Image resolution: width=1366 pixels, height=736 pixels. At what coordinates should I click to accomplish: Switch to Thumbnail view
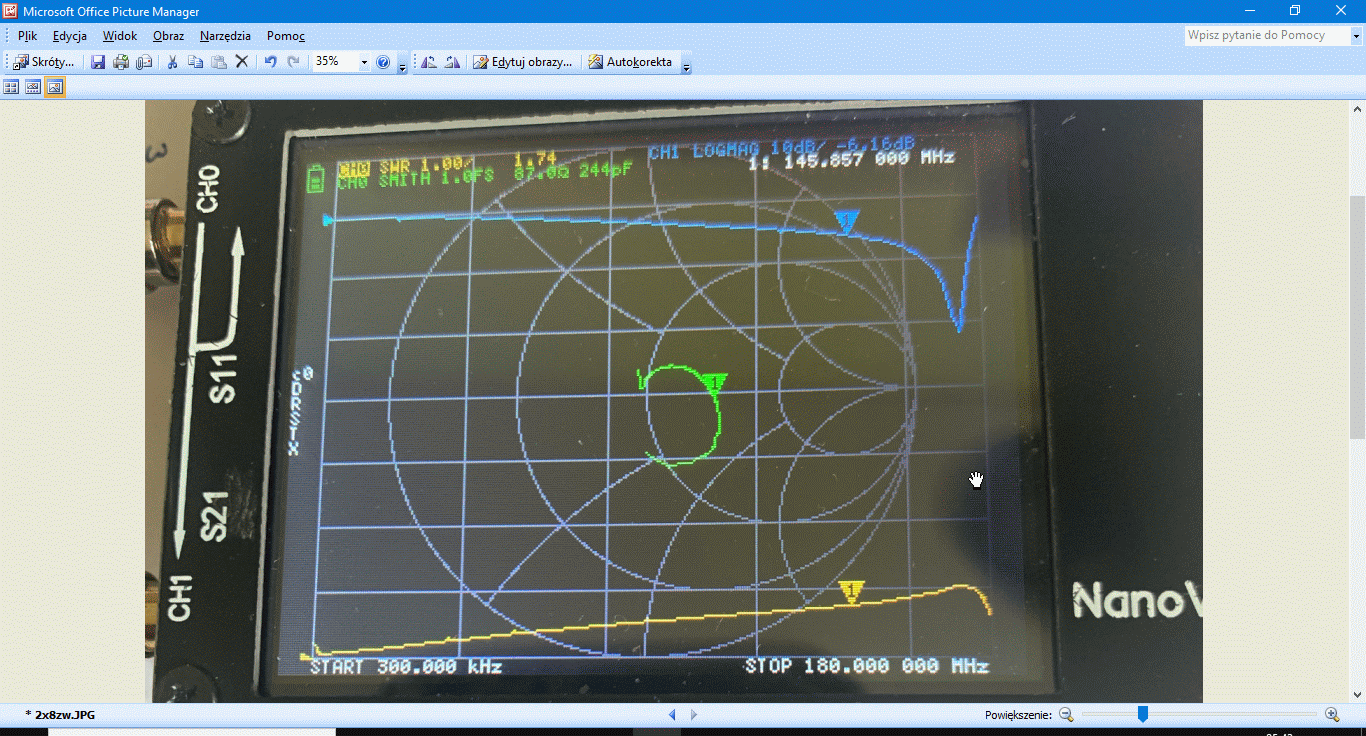[11, 87]
